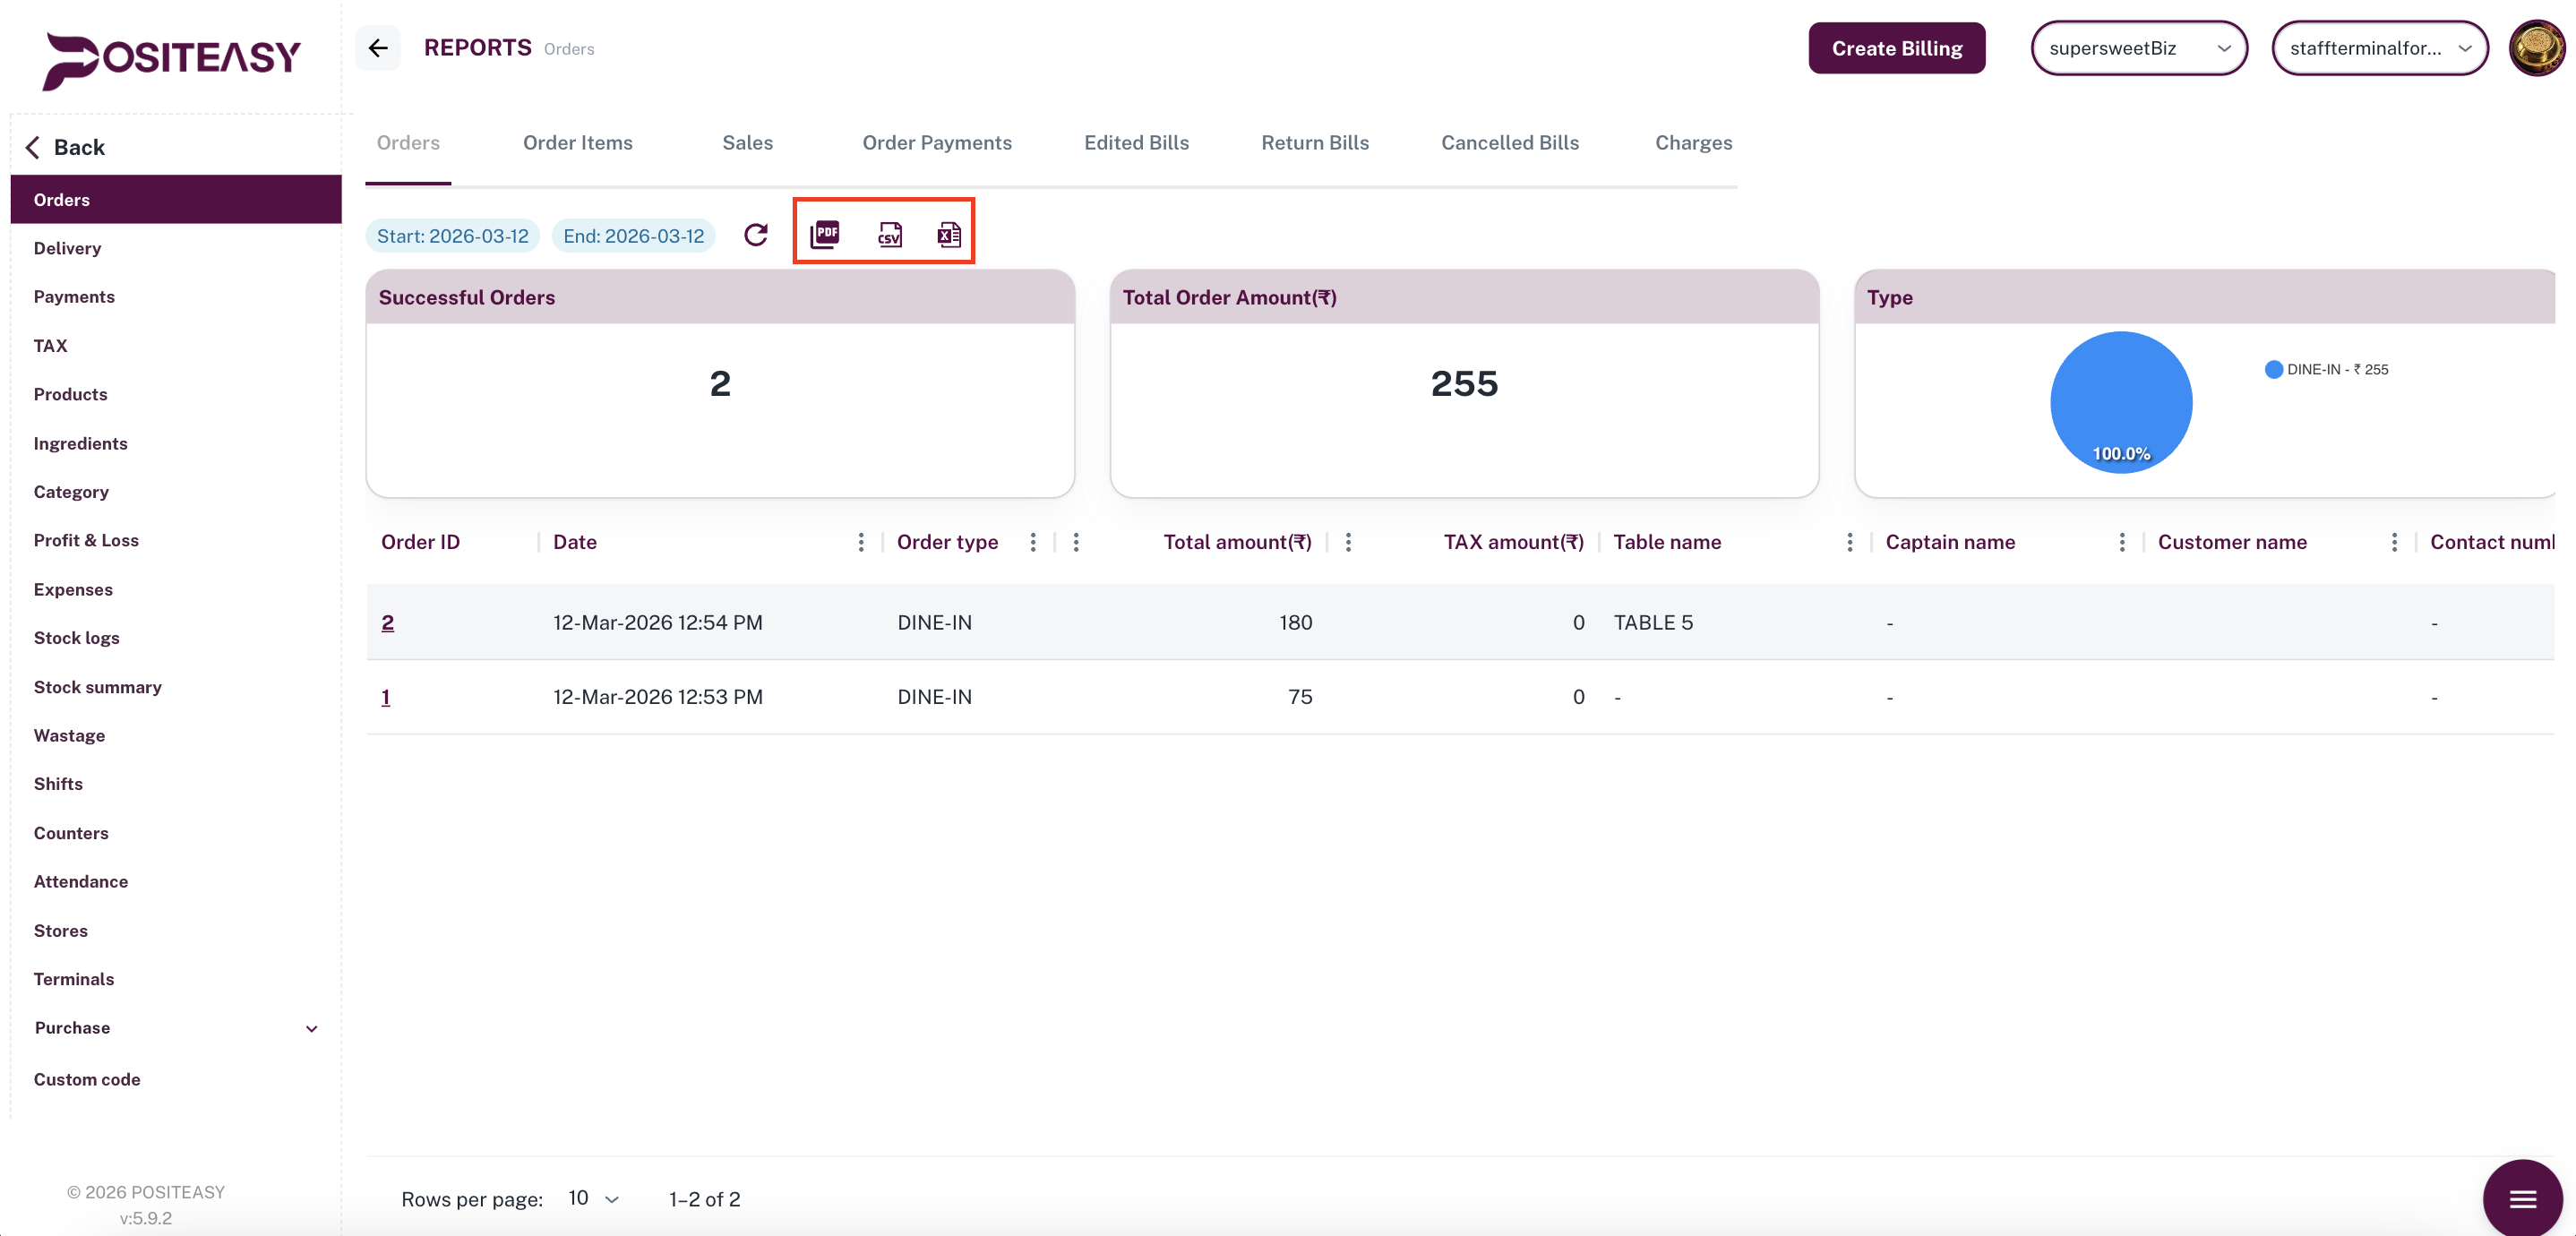Open the supersweetBiz store dropdown
This screenshot has height=1236, width=2576.
click(2138, 48)
